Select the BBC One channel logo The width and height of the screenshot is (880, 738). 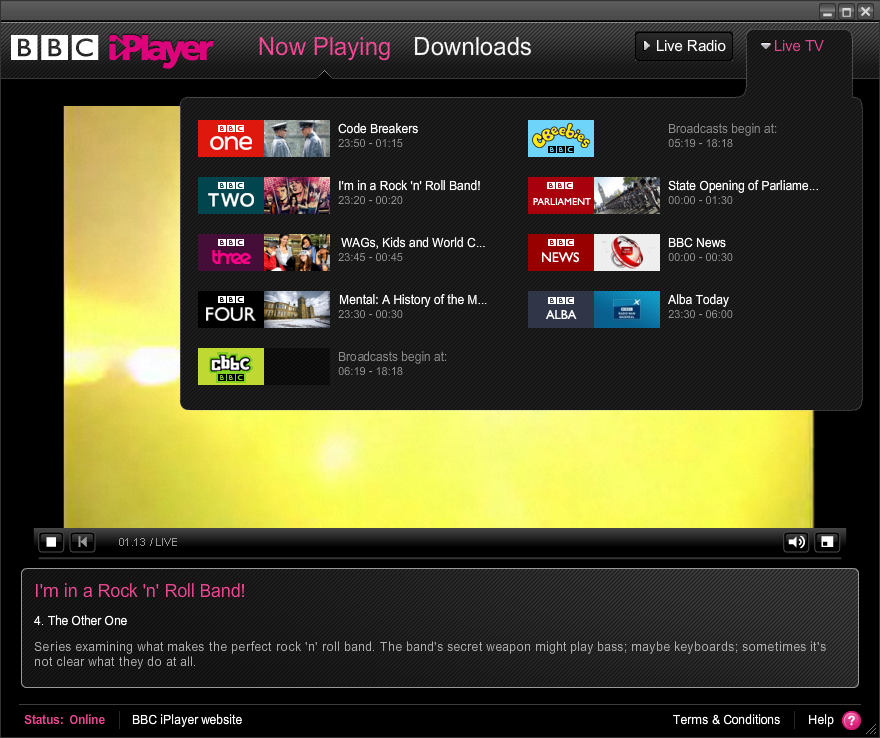pyautogui.click(x=230, y=139)
